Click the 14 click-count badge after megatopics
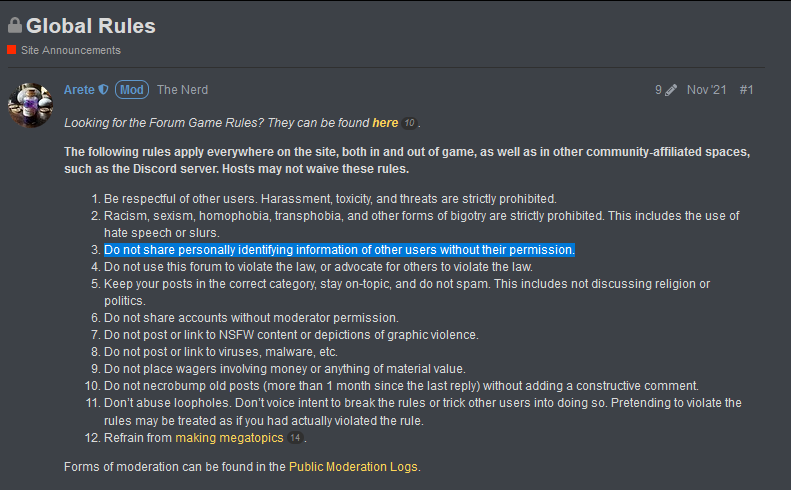 point(295,438)
